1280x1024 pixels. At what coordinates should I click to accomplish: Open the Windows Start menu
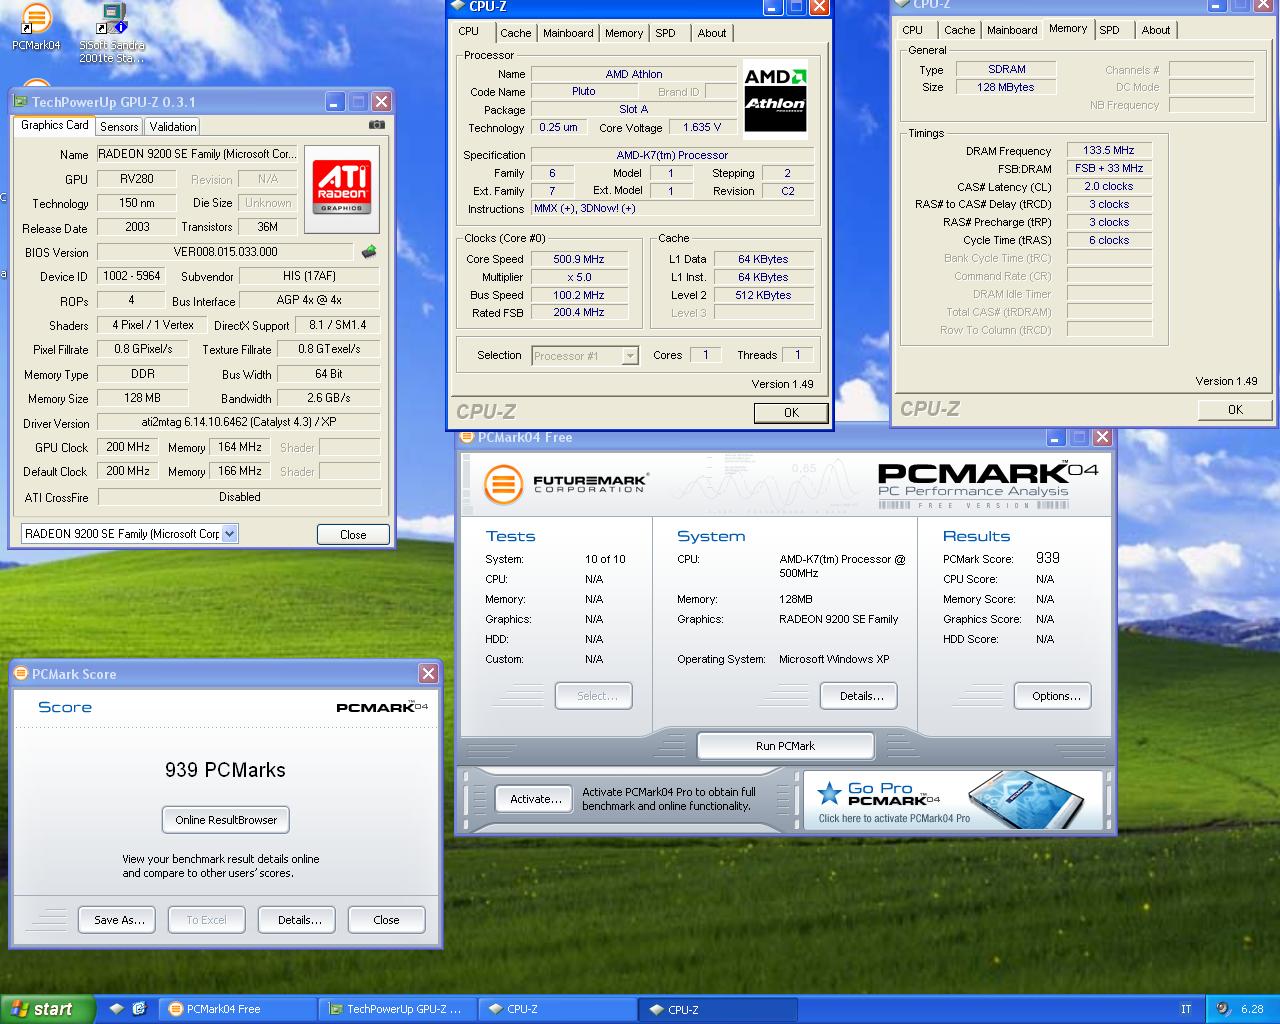pyautogui.click(x=47, y=1009)
